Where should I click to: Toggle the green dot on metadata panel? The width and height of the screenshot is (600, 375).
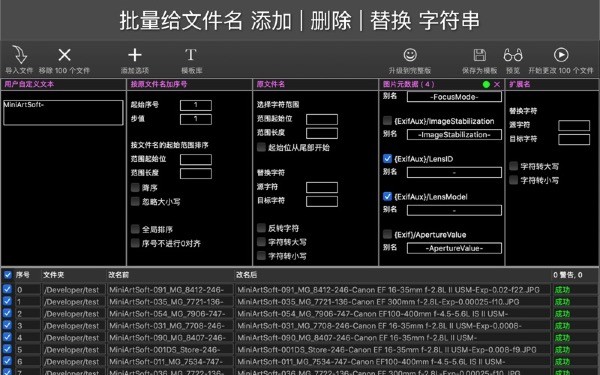[486, 85]
